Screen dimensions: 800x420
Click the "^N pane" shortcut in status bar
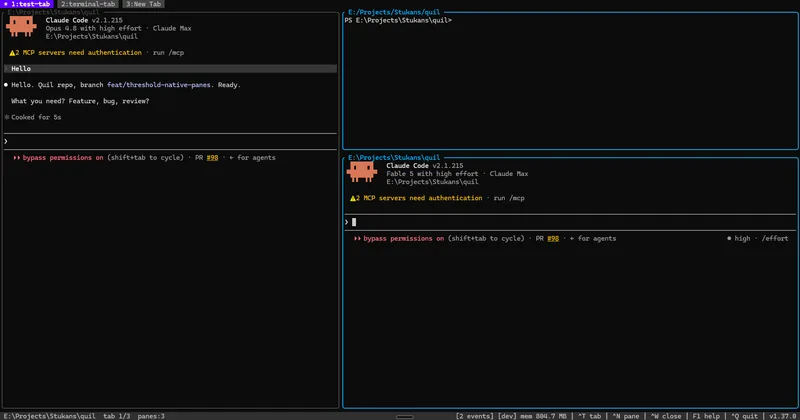(626, 416)
